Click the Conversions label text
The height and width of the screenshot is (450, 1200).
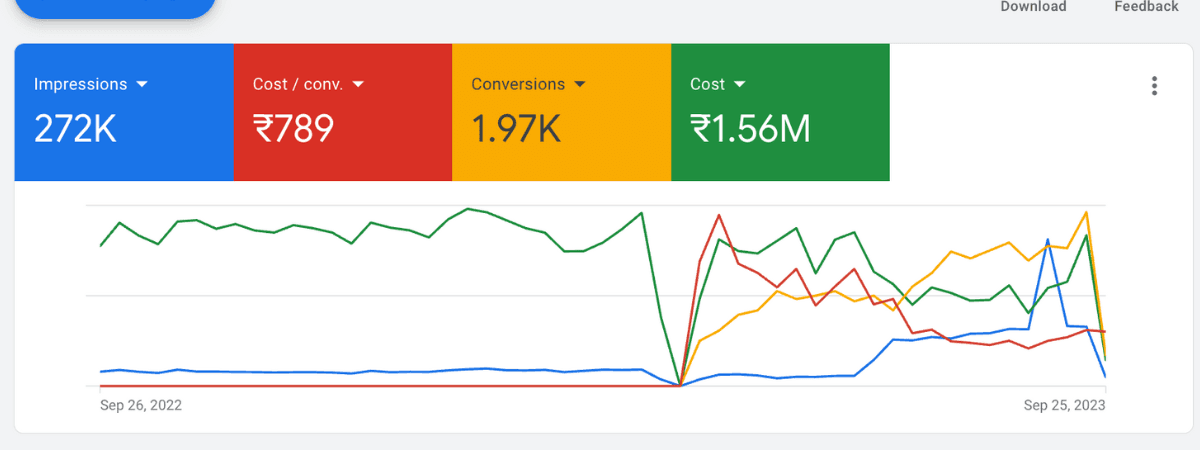click(518, 85)
